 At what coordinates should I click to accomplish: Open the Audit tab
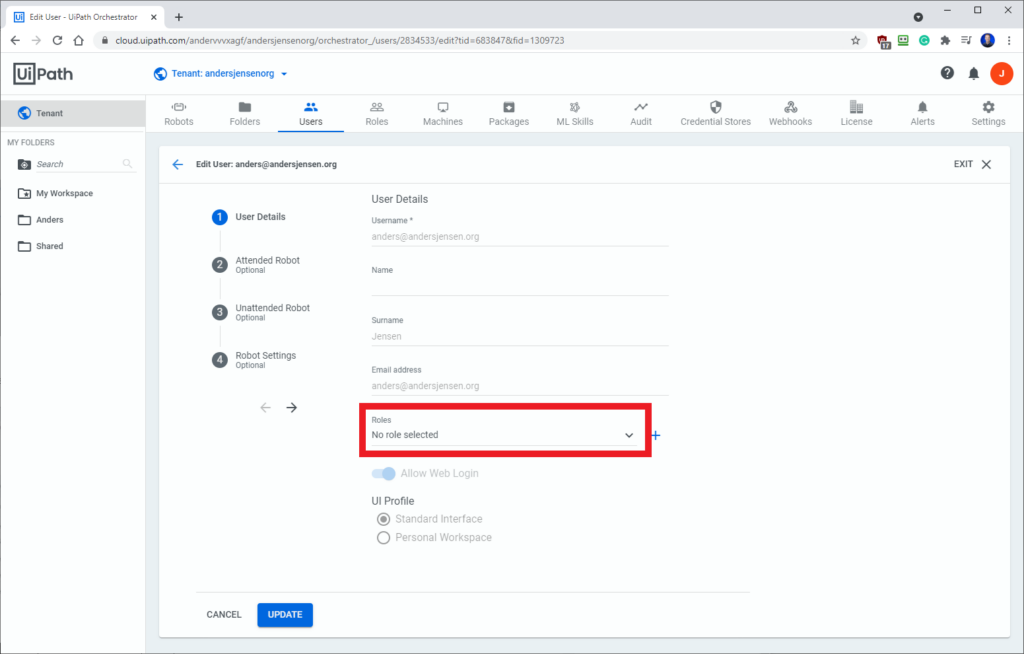tap(641, 114)
